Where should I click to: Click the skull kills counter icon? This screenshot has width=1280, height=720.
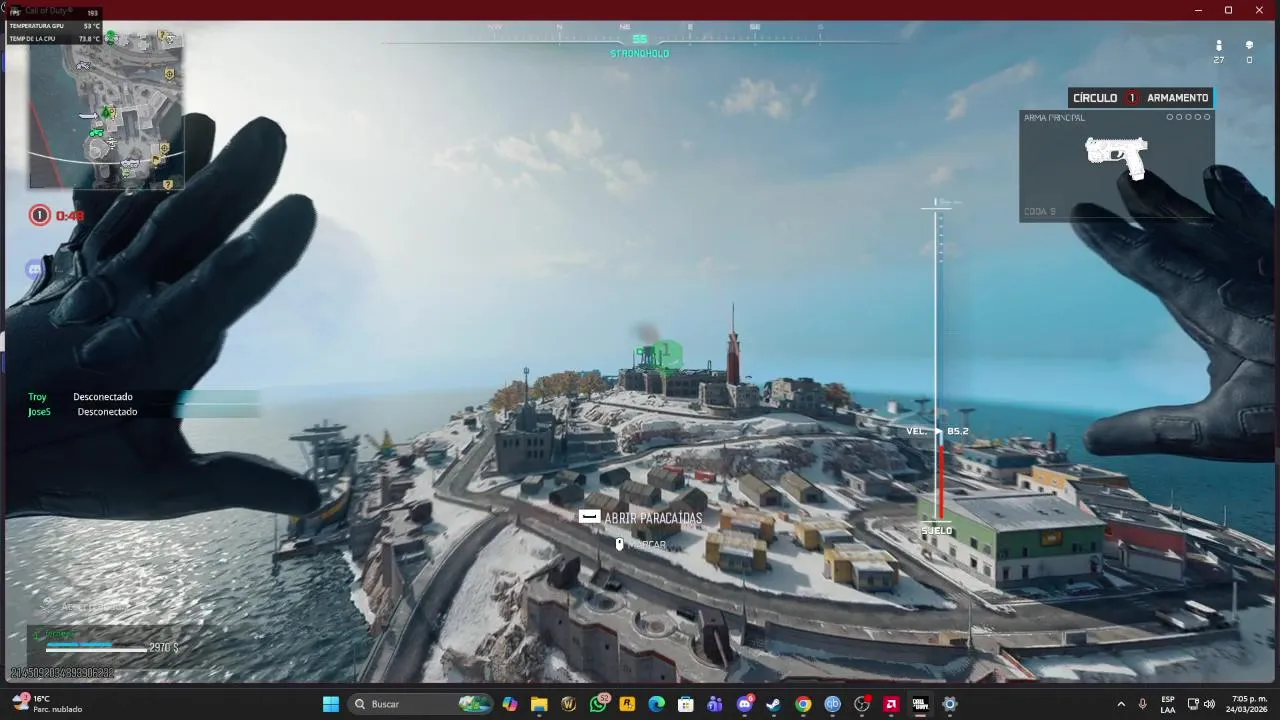pos(1249,46)
